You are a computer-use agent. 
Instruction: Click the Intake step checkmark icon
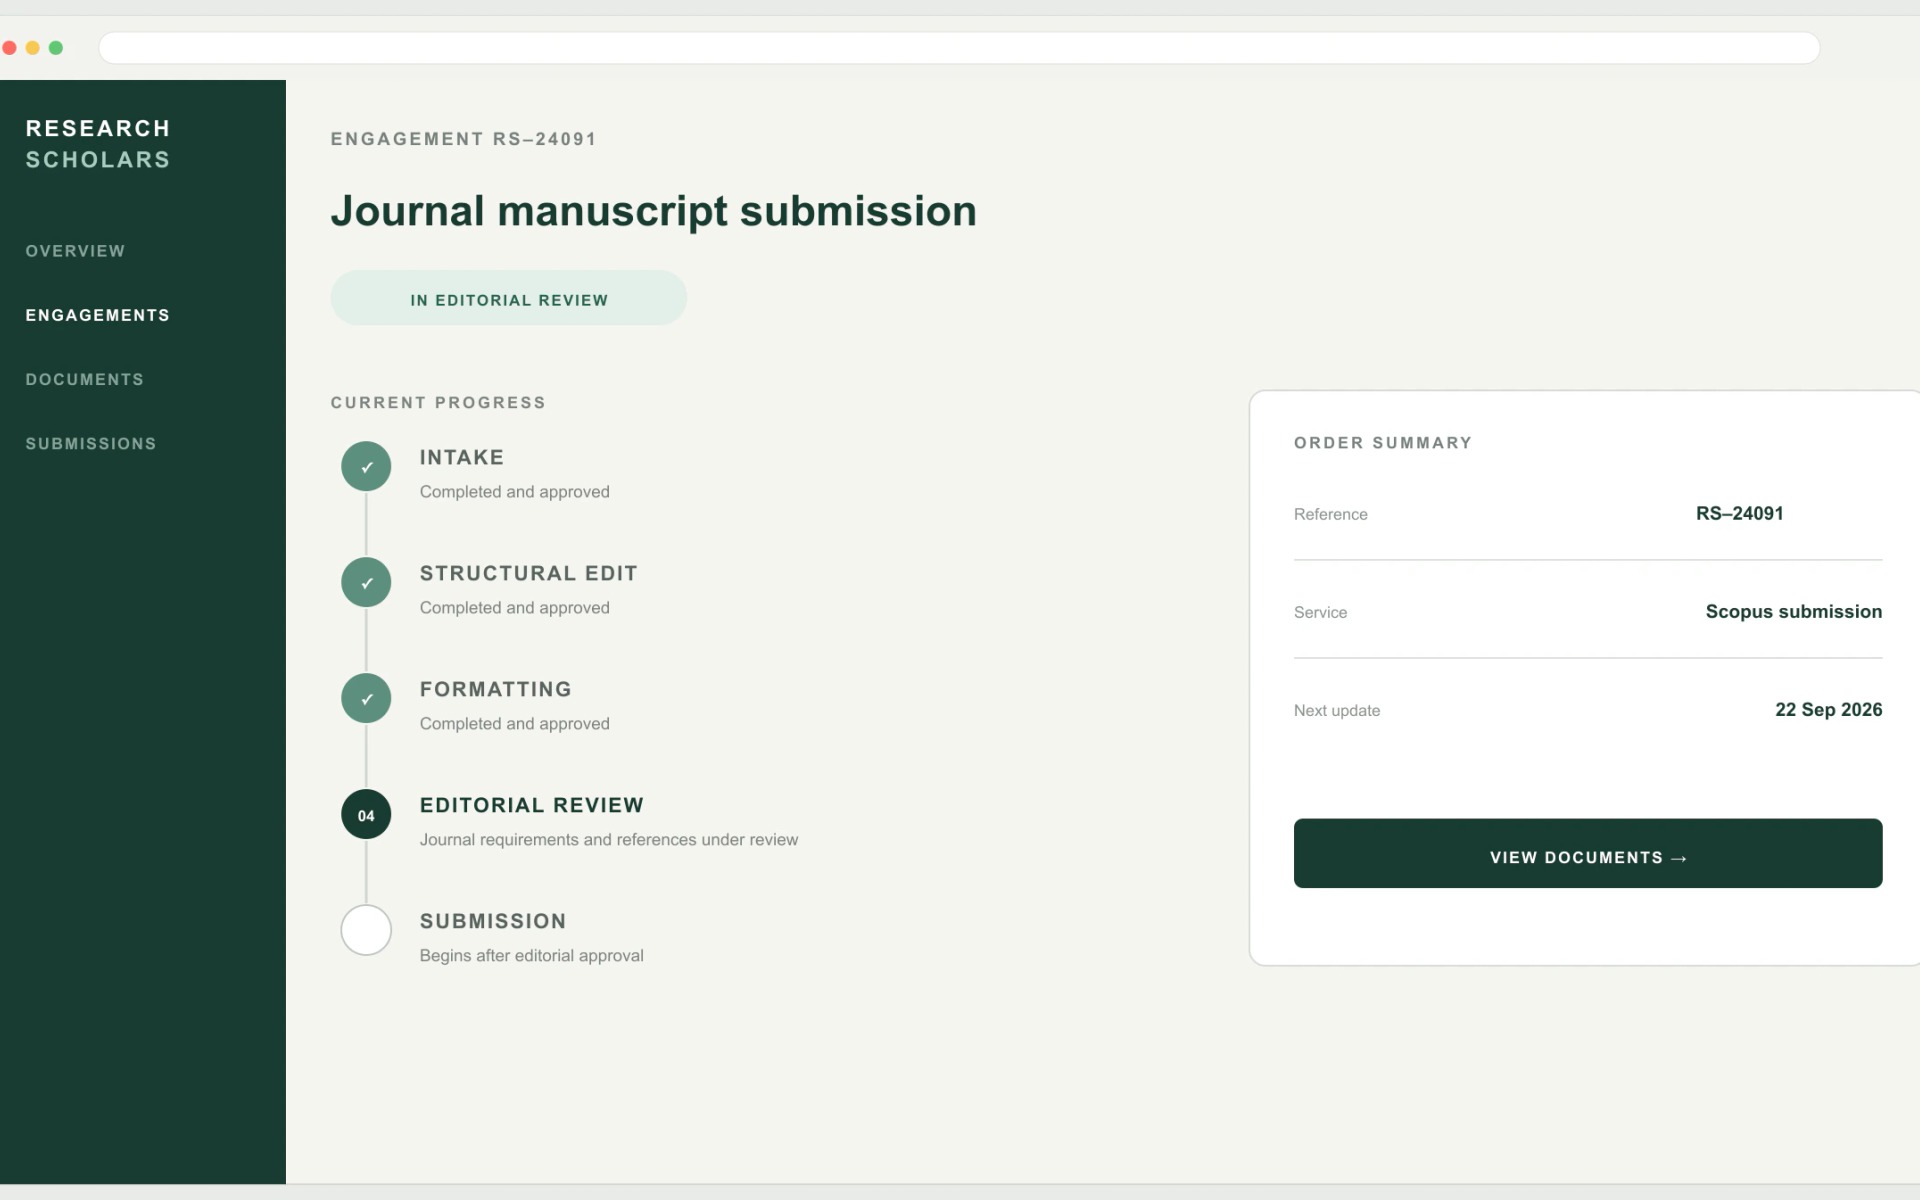[366, 466]
